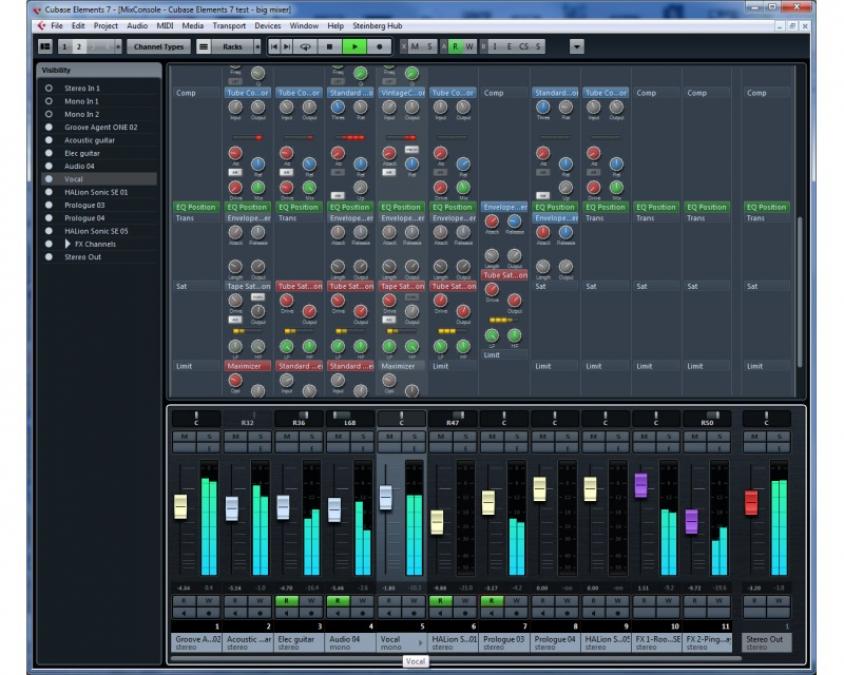This screenshot has width=844, height=675.
Task: Click the Racks button
Action: click(x=232, y=47)
